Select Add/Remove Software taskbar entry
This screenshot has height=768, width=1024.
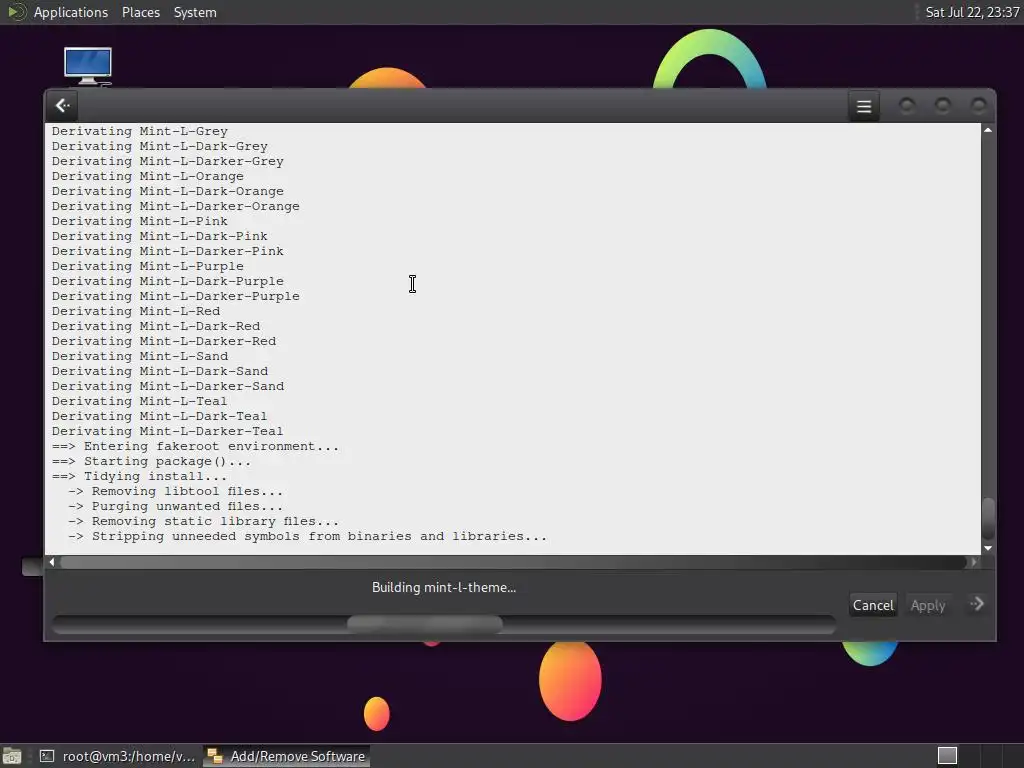point(287,756)
